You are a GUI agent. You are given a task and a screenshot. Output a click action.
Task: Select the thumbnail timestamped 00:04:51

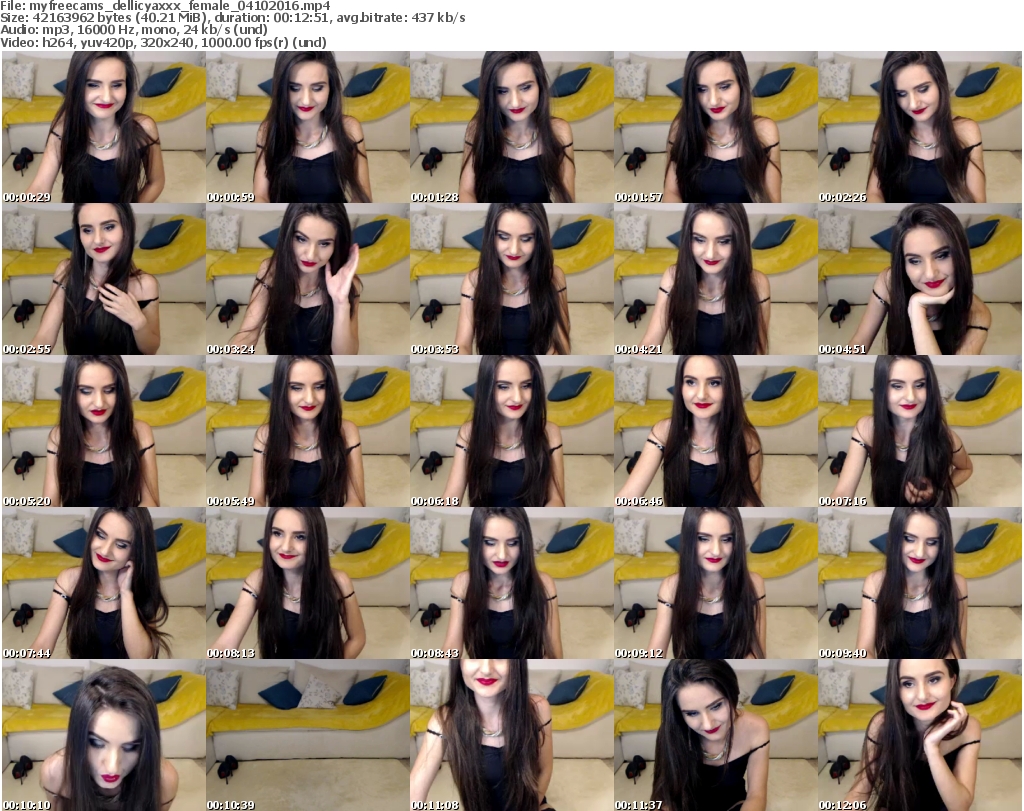pos(920,279)
